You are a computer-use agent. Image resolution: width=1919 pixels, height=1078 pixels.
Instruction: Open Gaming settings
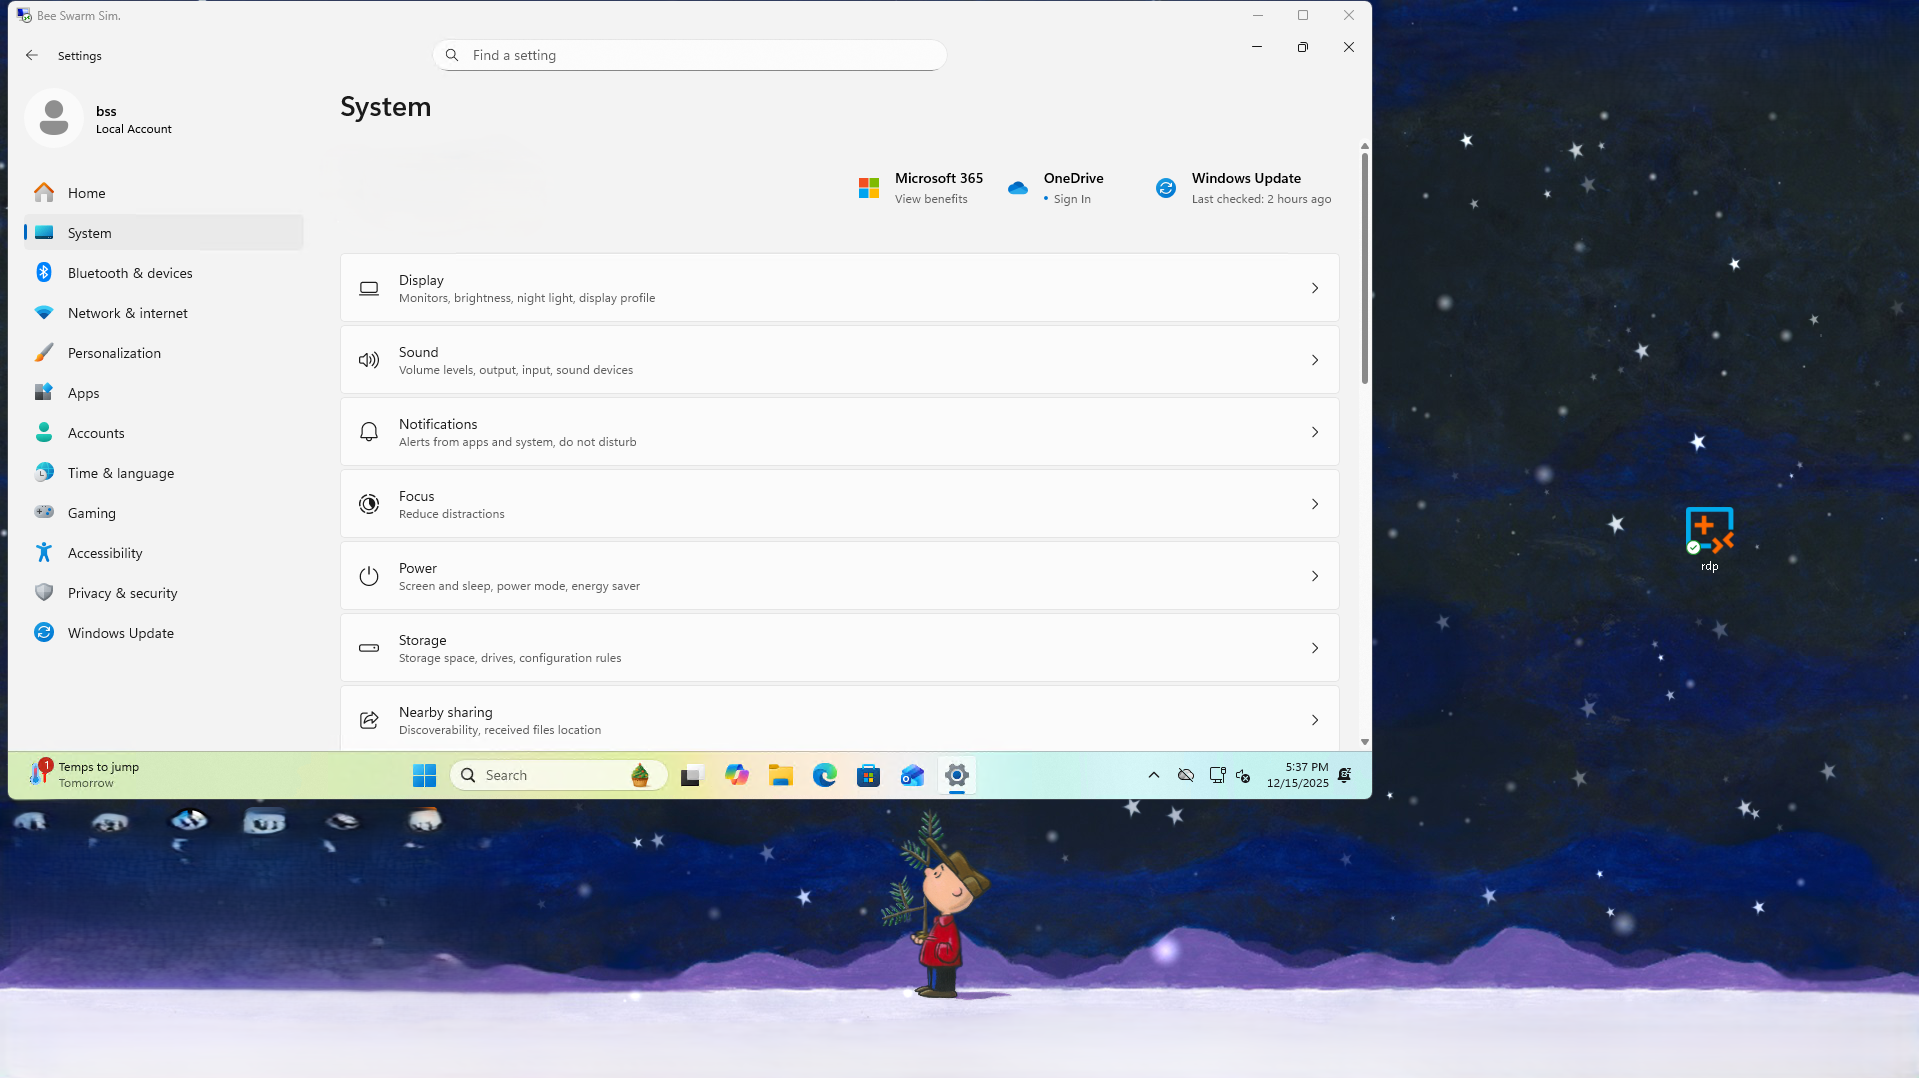pyautogui.click(x=90, y=512)
